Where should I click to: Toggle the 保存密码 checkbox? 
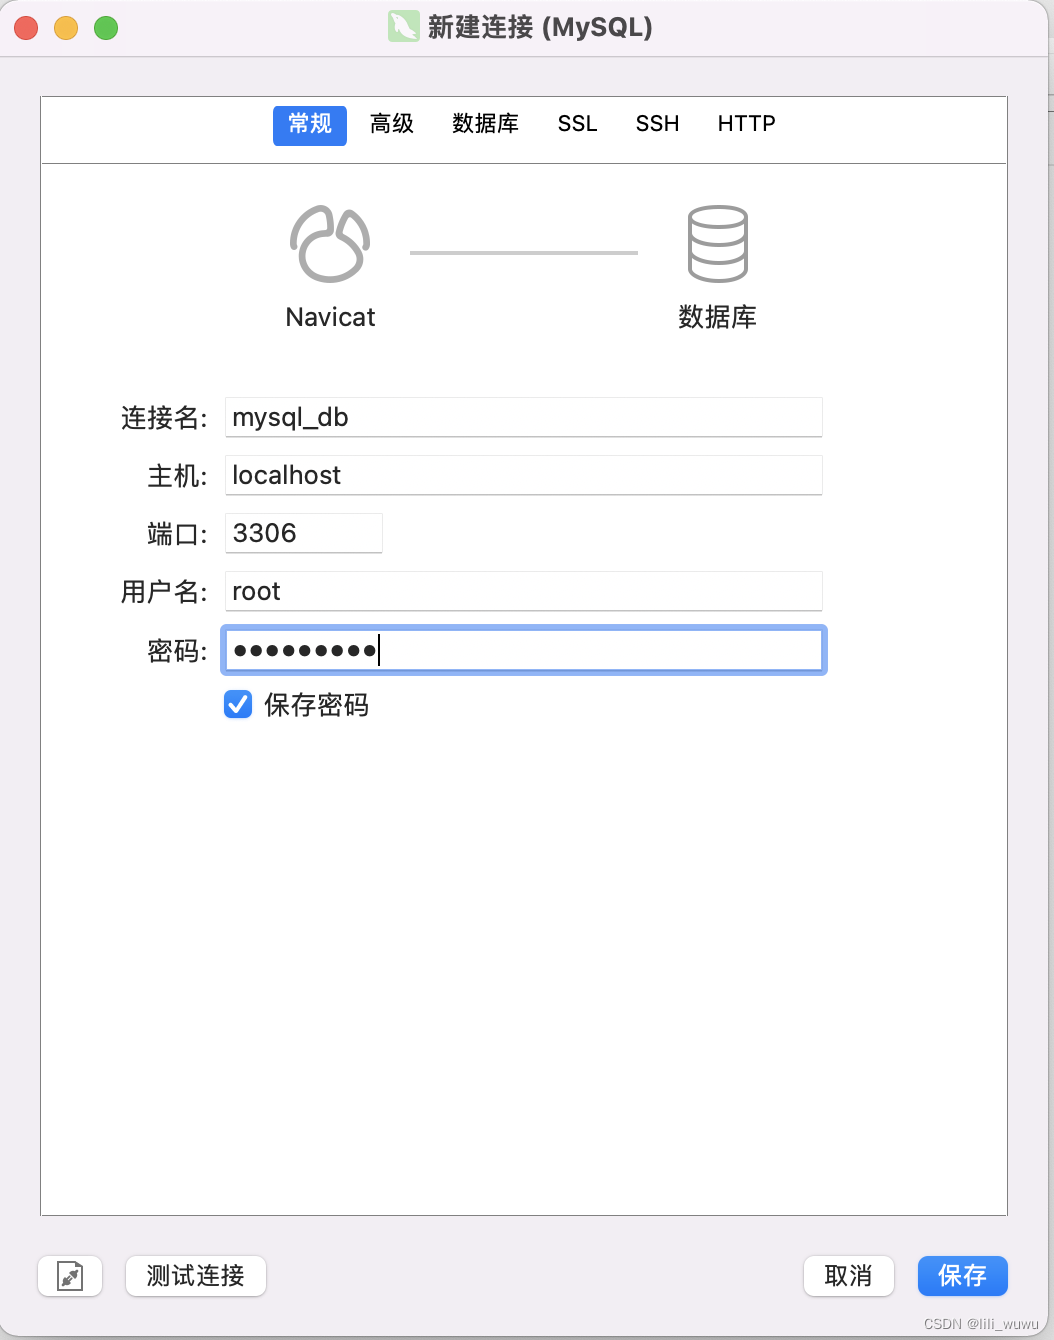pyautogui.click(x=238, y=705)
